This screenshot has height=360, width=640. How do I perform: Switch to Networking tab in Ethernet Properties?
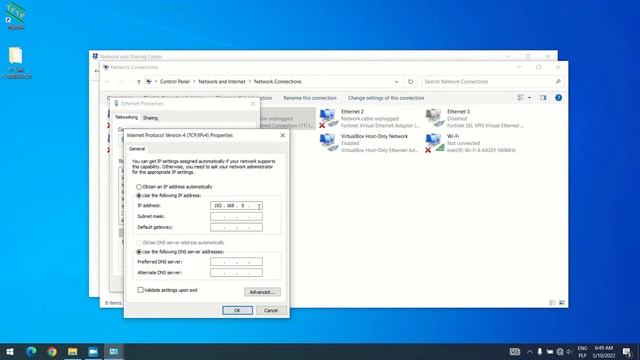[126, 117]
